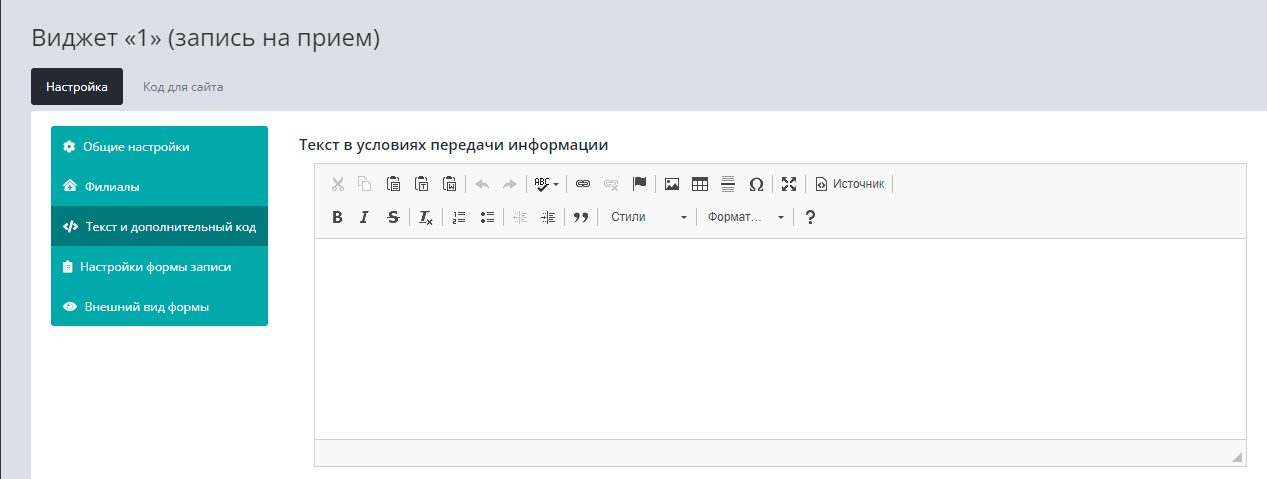
Task: Go to Настройки формы записи section
Action: coord(156,267)
